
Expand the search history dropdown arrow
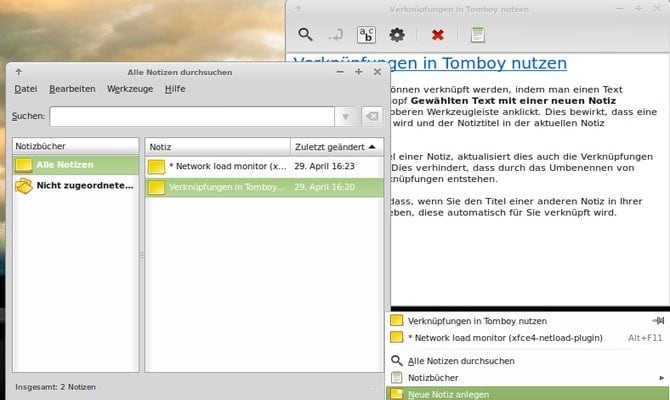click(x=345, y=116)
